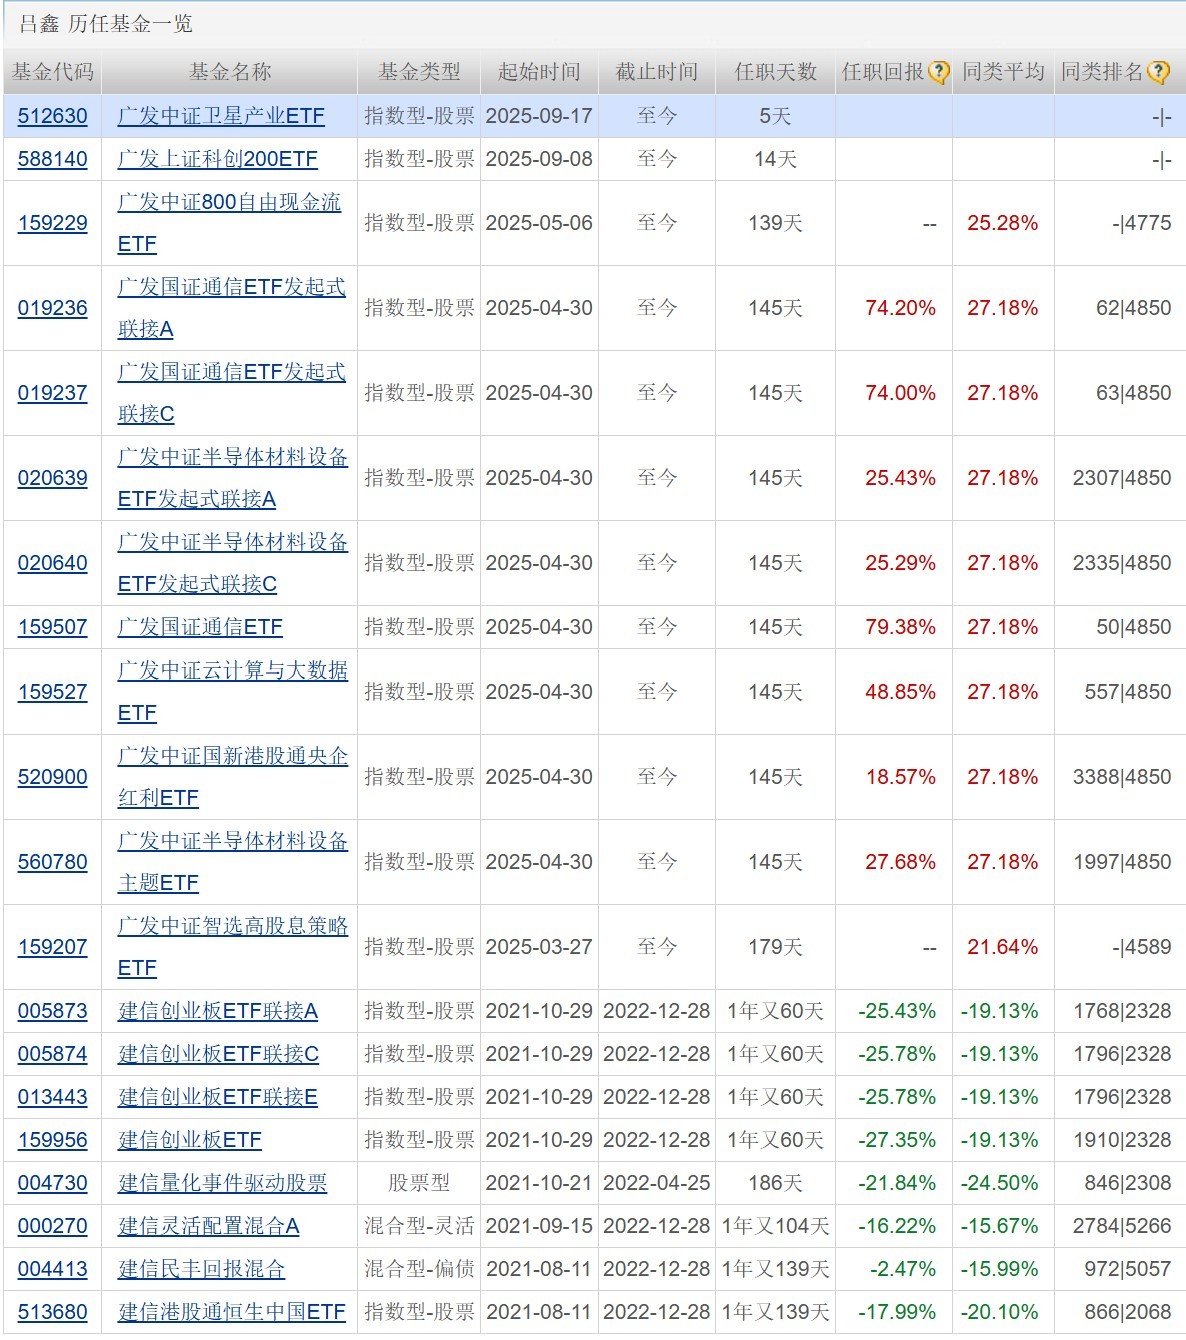
Task: Click the help icon beside 任职回报 header
Action: (x=938, y=72)
